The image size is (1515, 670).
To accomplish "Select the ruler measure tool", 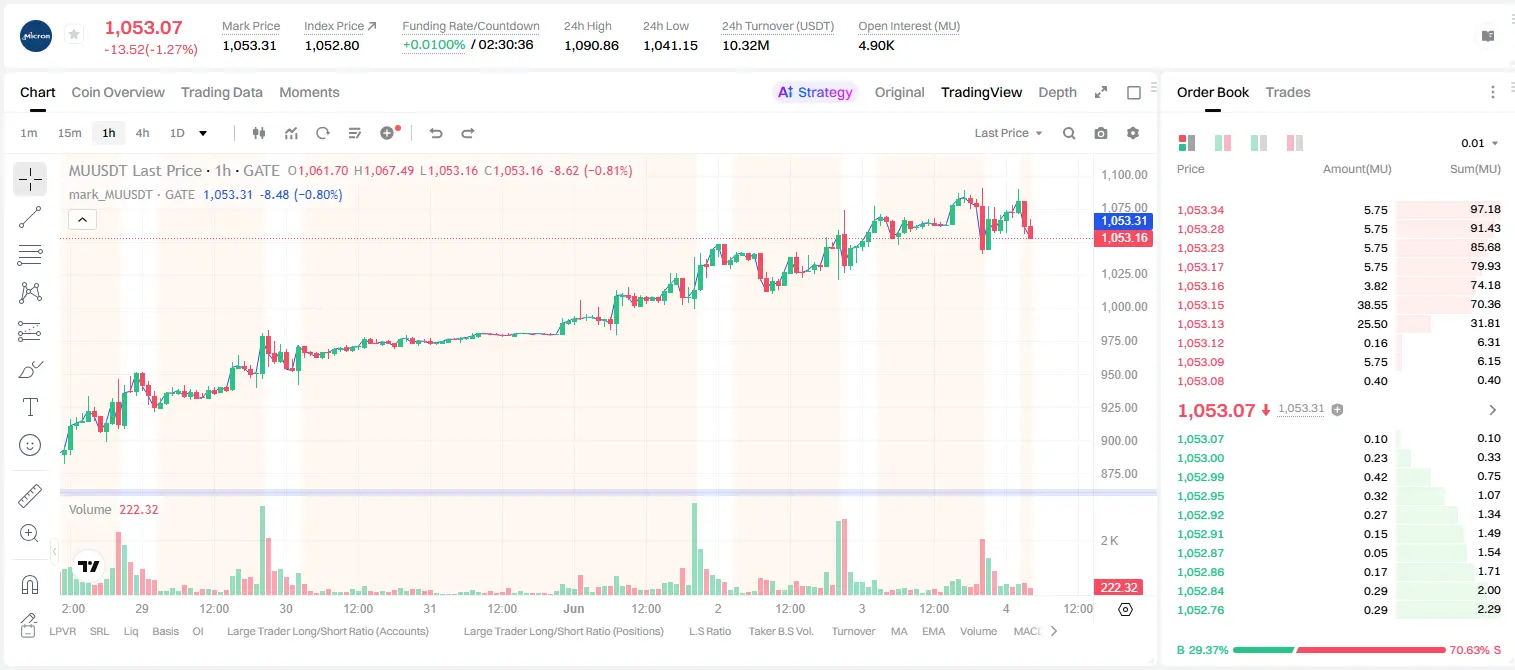I will [30, 496].
